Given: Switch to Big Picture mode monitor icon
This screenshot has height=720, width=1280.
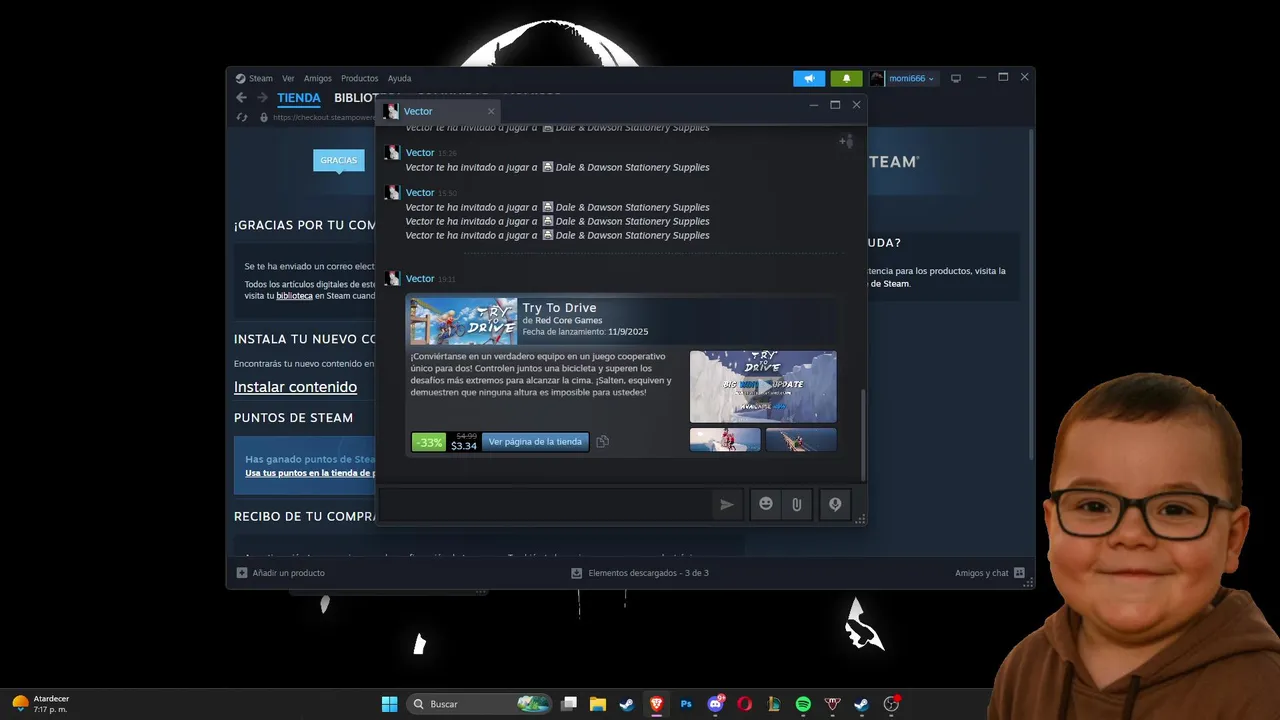Looking at the screenshot, I should click(955, 78).
